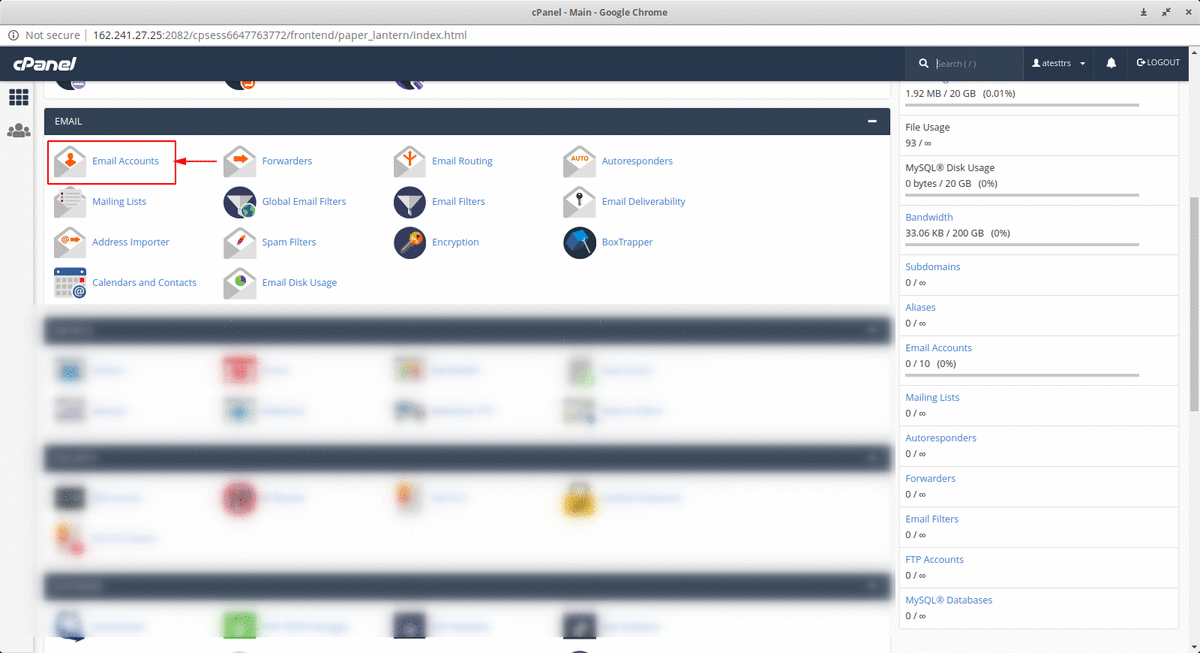The width and height of the screenshot is (1200, 653).
Task: Click the browser address bar URL
Action: (280, 35)
